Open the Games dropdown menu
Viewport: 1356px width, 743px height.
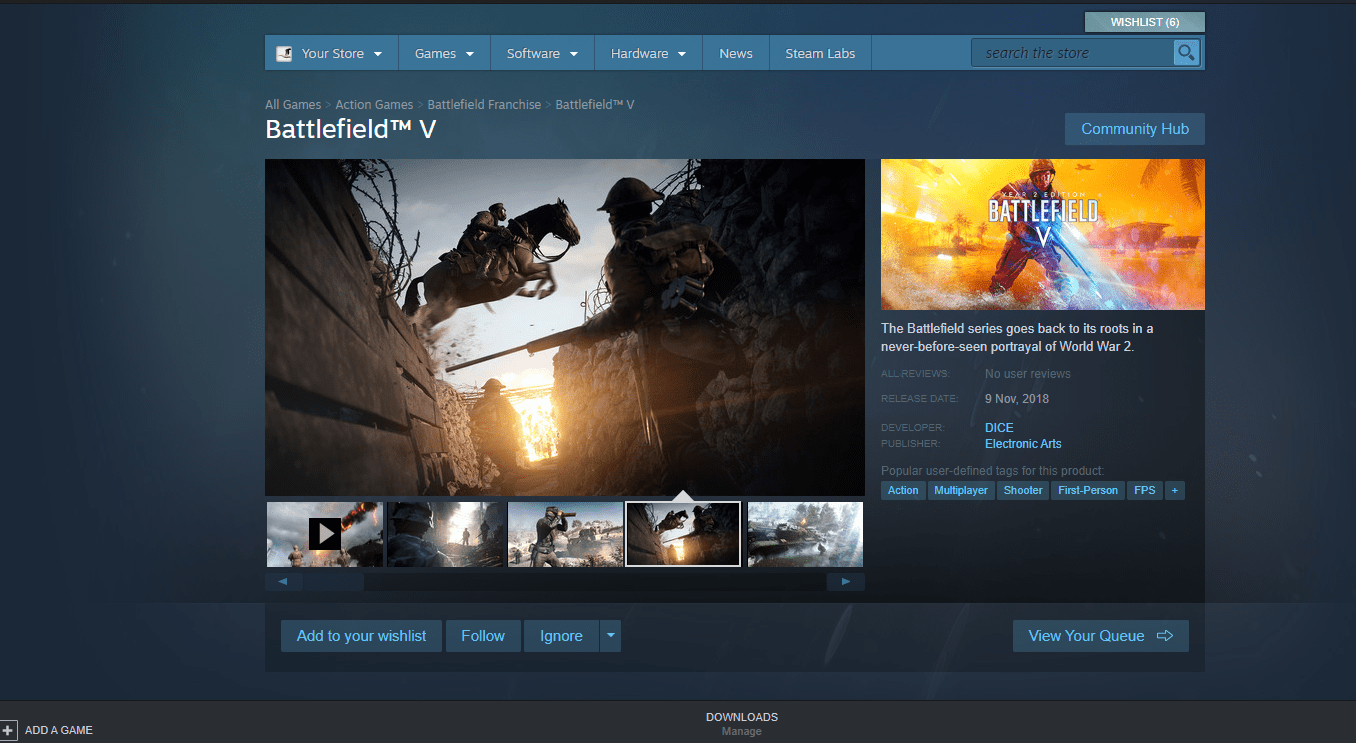pos(444,53)
